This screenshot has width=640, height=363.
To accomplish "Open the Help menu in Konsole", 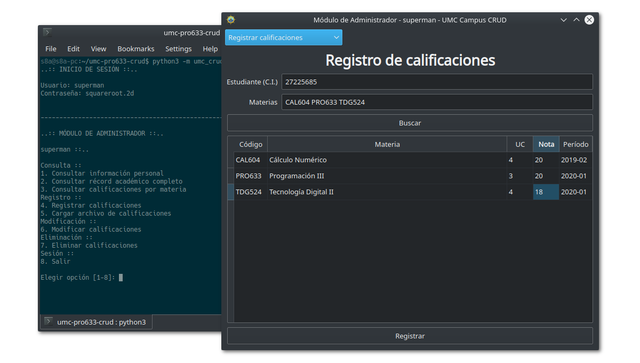I will [x=210, y=49].
